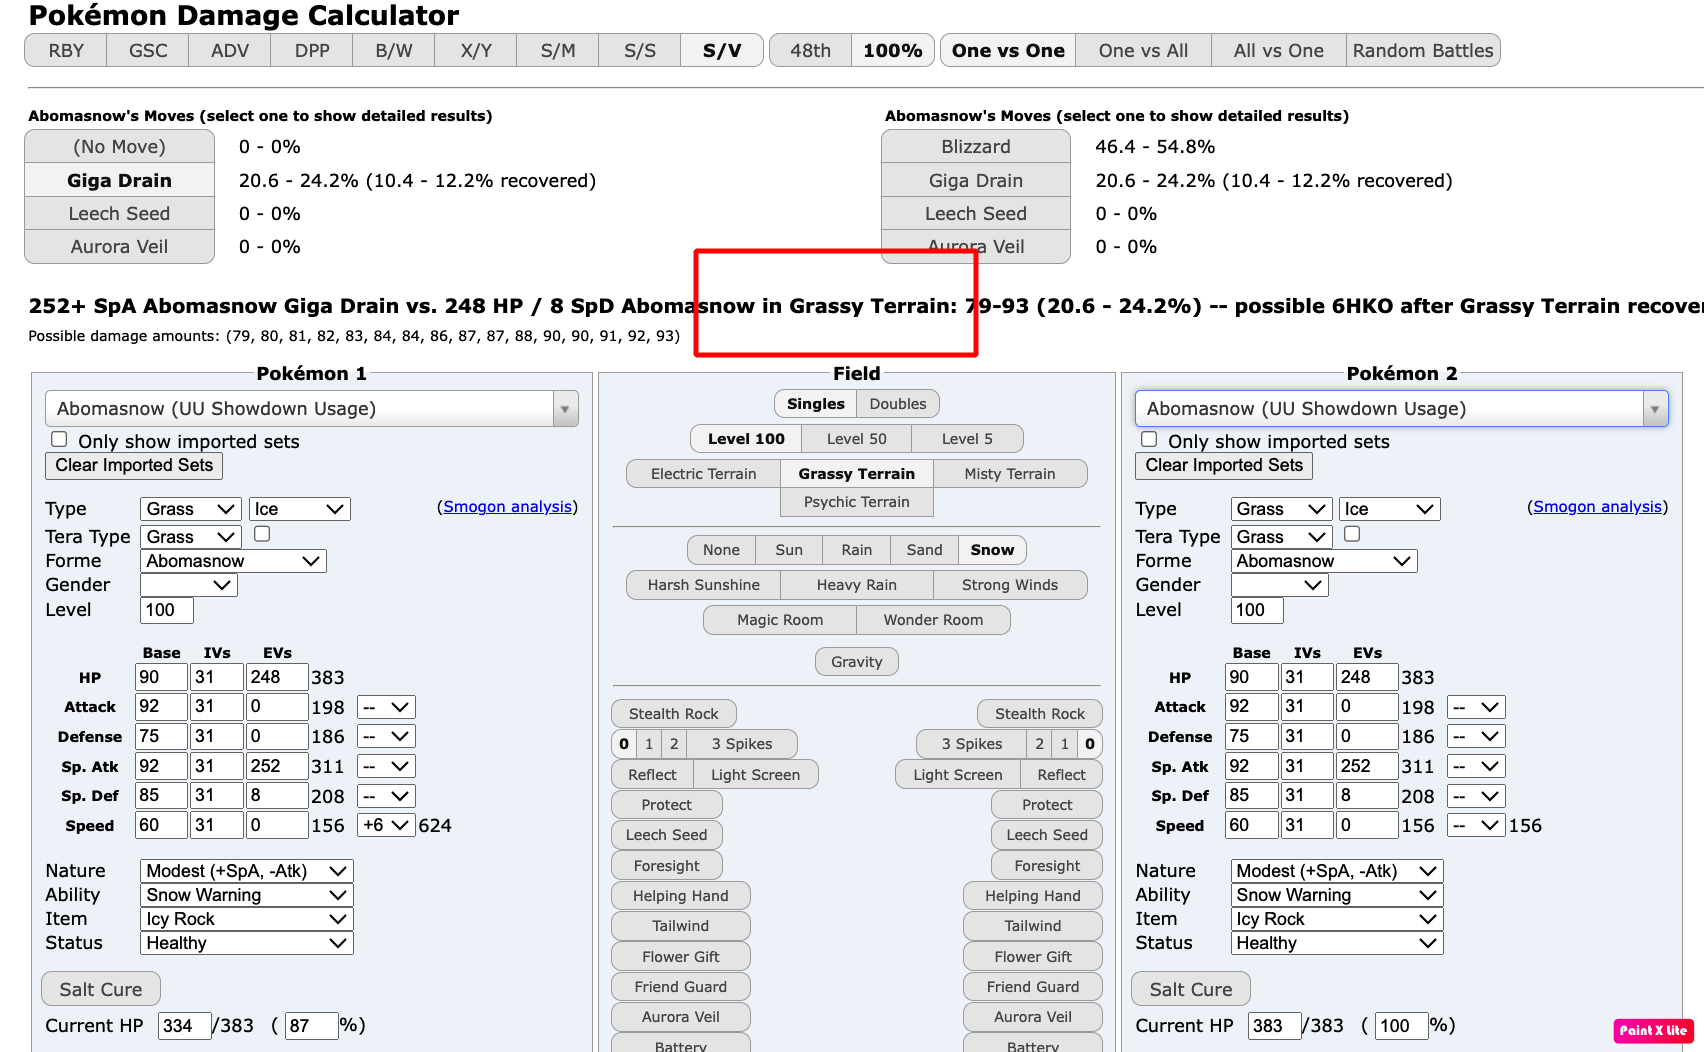Open Pokémon 1 Nature dropdown
Image resolution: width=1704 pixels, height=1052 pixels.
(x=246, y=871)
